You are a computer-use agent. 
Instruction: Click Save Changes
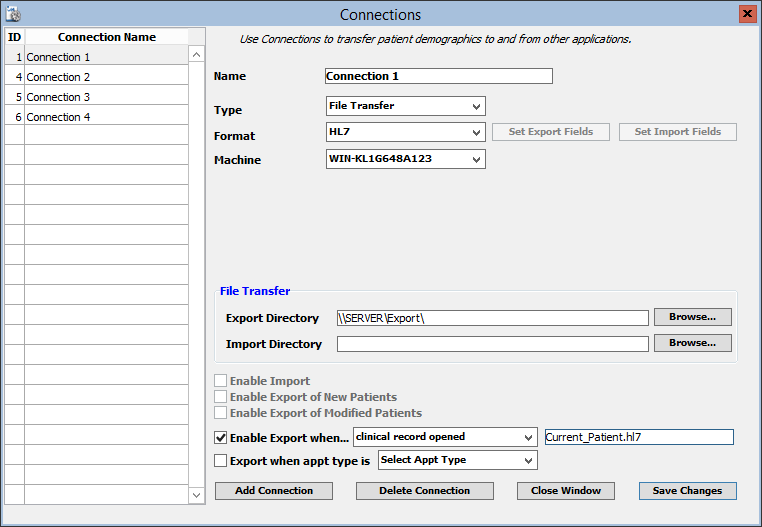pos(687,491)
